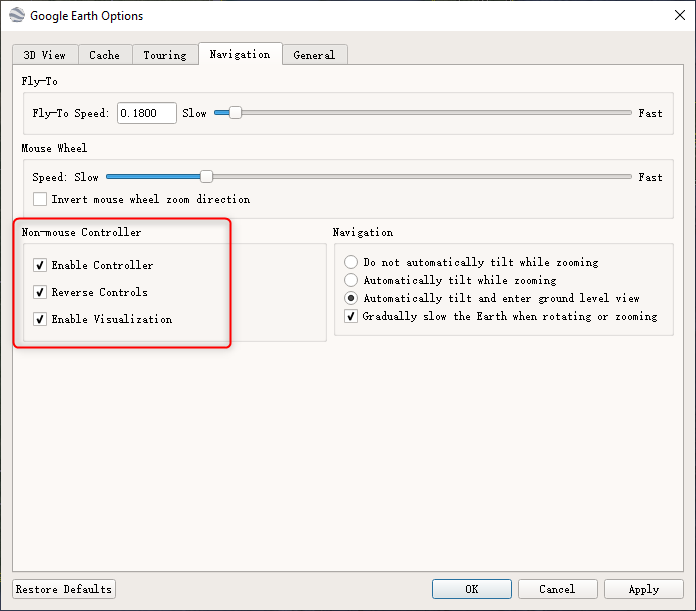This screenshot has width=696, height=611.
Task: Toggle Reverse Controls checkbox
Action: tap(40, 292)
